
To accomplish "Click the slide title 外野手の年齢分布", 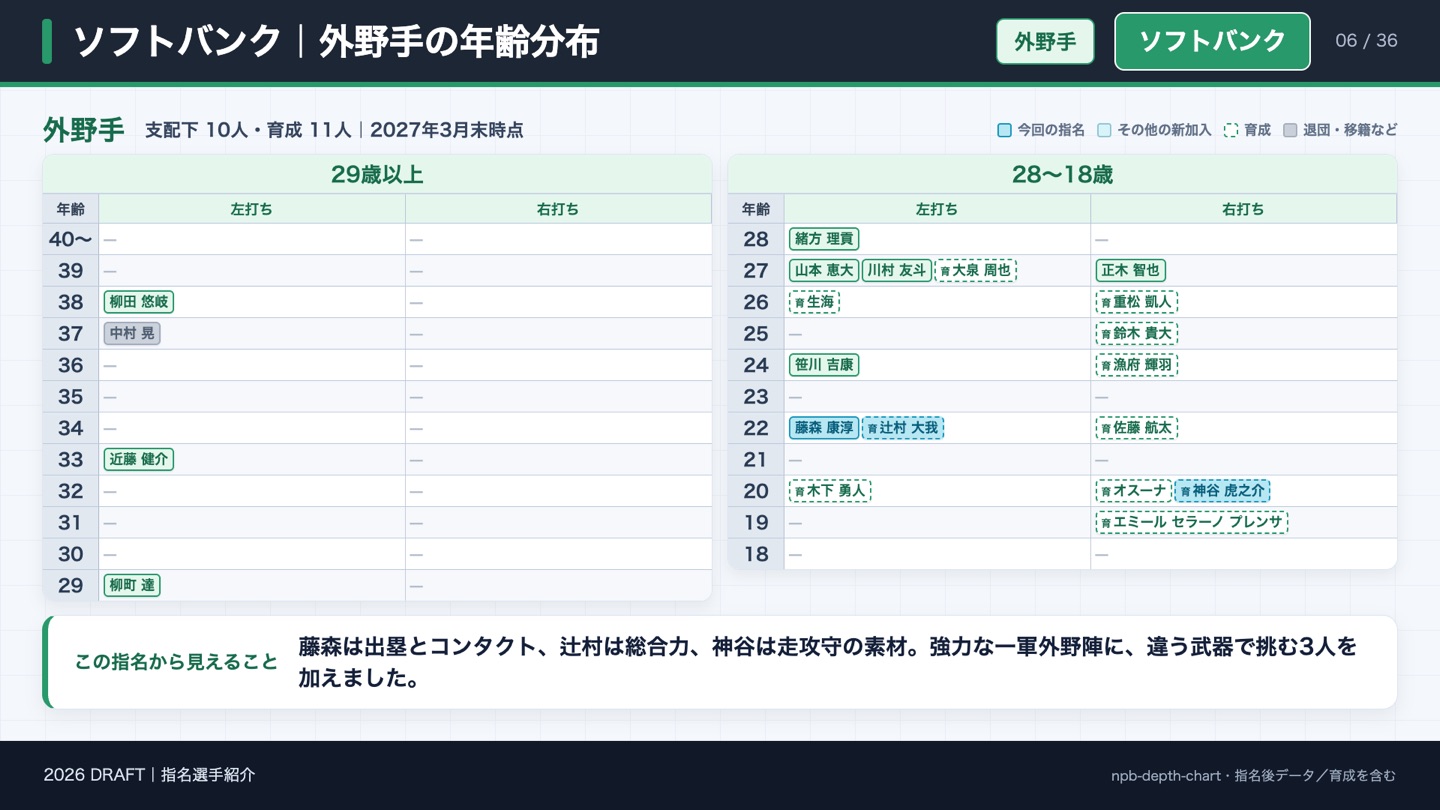I will [x=459, y=42].
